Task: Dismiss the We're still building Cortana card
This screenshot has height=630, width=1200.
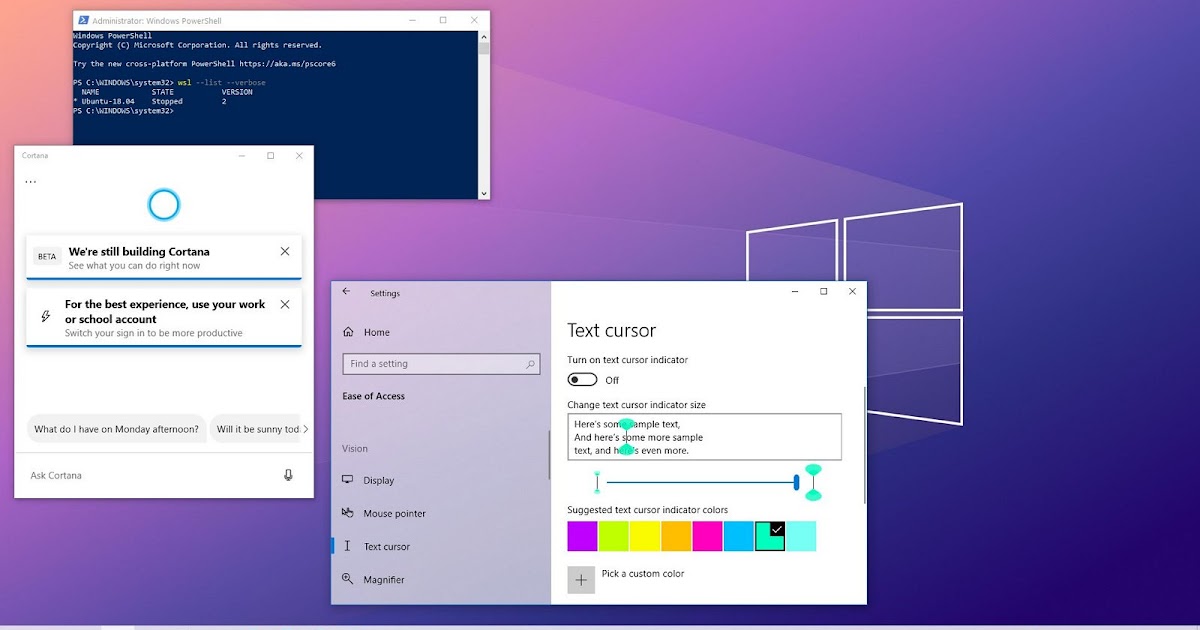Action: [x=284, y=251]
